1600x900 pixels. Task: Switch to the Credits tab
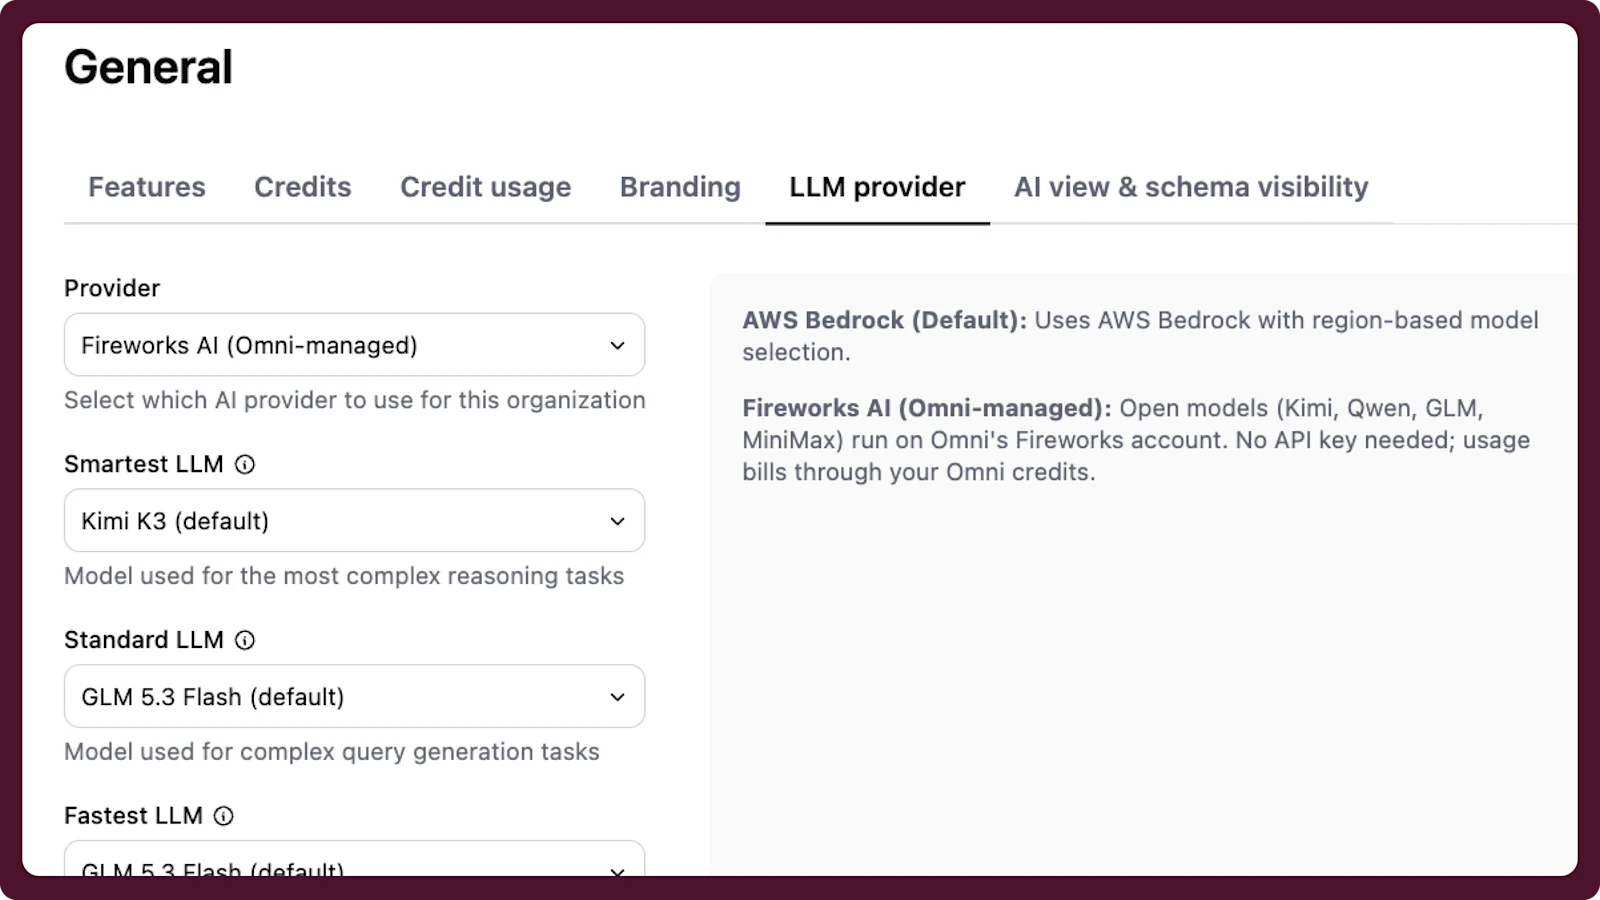[x=303, y=187]
